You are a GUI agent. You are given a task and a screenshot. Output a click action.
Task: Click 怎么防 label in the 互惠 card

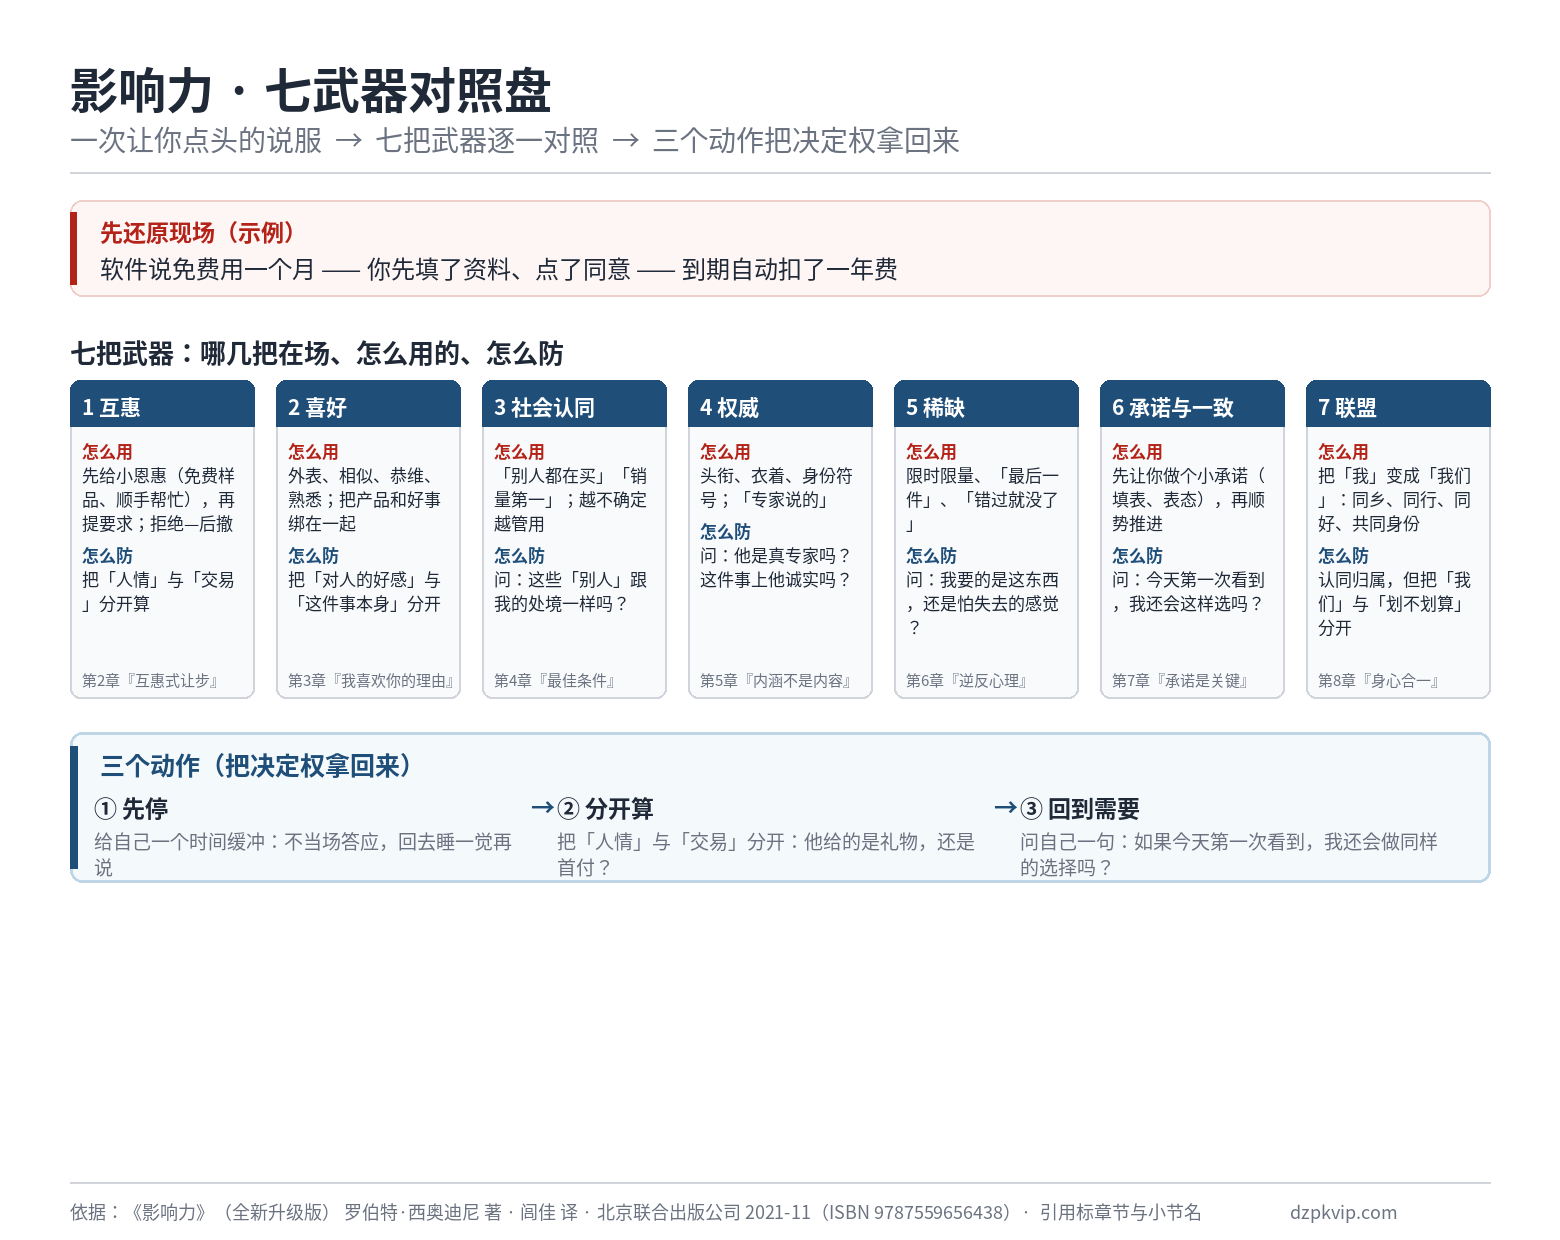coord(107,556)
